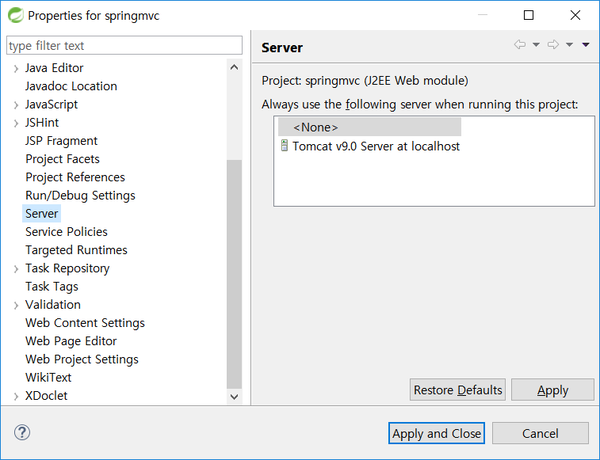The width and height of the screenshot is (600, 460).
Task: Click the Apply and Close button
Action: tap(436, 433)
